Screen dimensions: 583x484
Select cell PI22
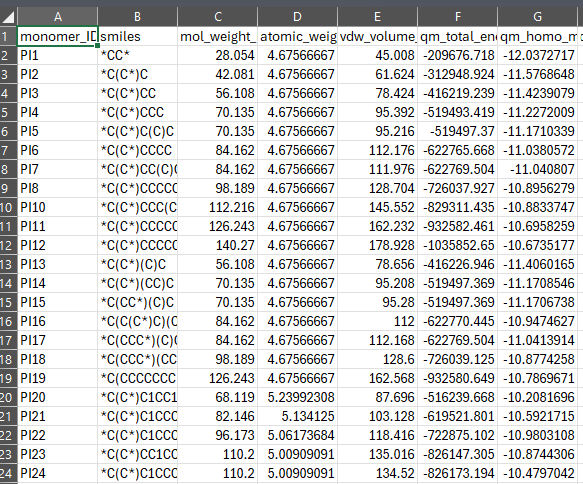tap(58, 435)
